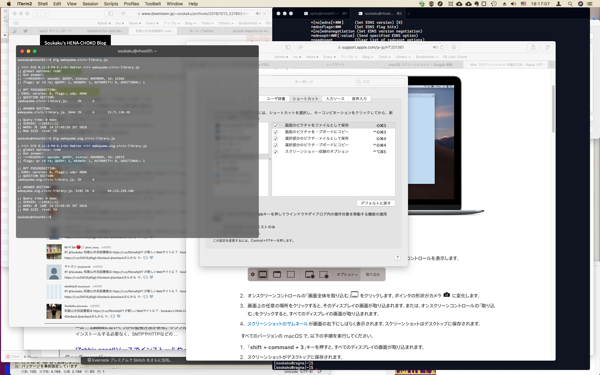Click the Soukaku's HENA-CHOKO Blog header
This screenshot has height=375, width=600.
pos(75,43)
